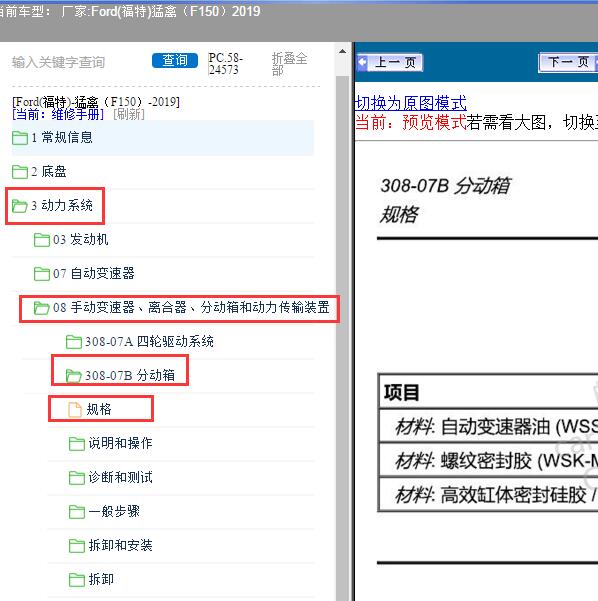Click open-folder icon of 3 动力系统

(20, 206)
